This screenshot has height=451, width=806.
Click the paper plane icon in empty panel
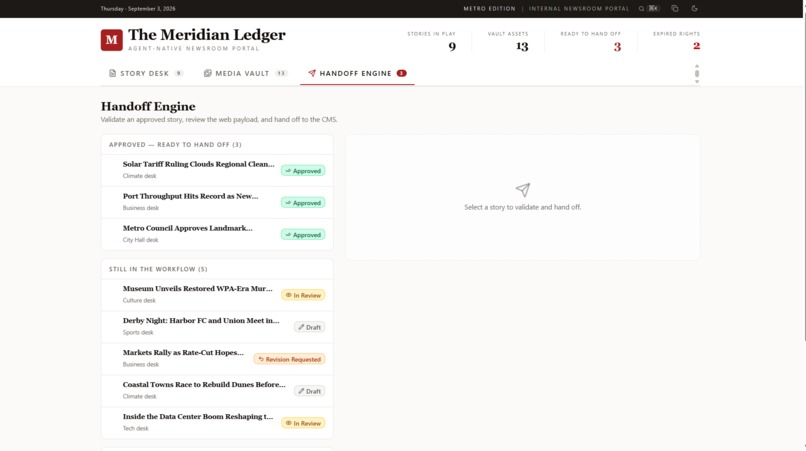523,190
